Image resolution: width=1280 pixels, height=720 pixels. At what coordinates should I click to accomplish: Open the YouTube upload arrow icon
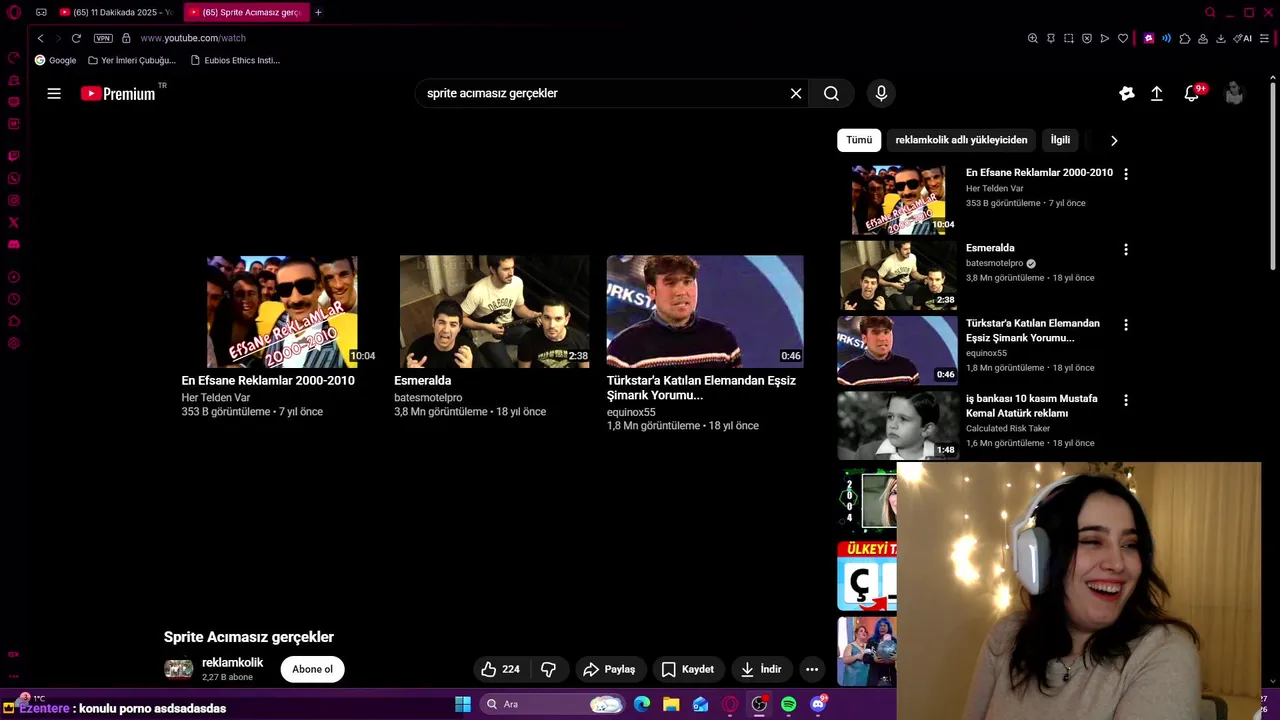click(1156, 93)
